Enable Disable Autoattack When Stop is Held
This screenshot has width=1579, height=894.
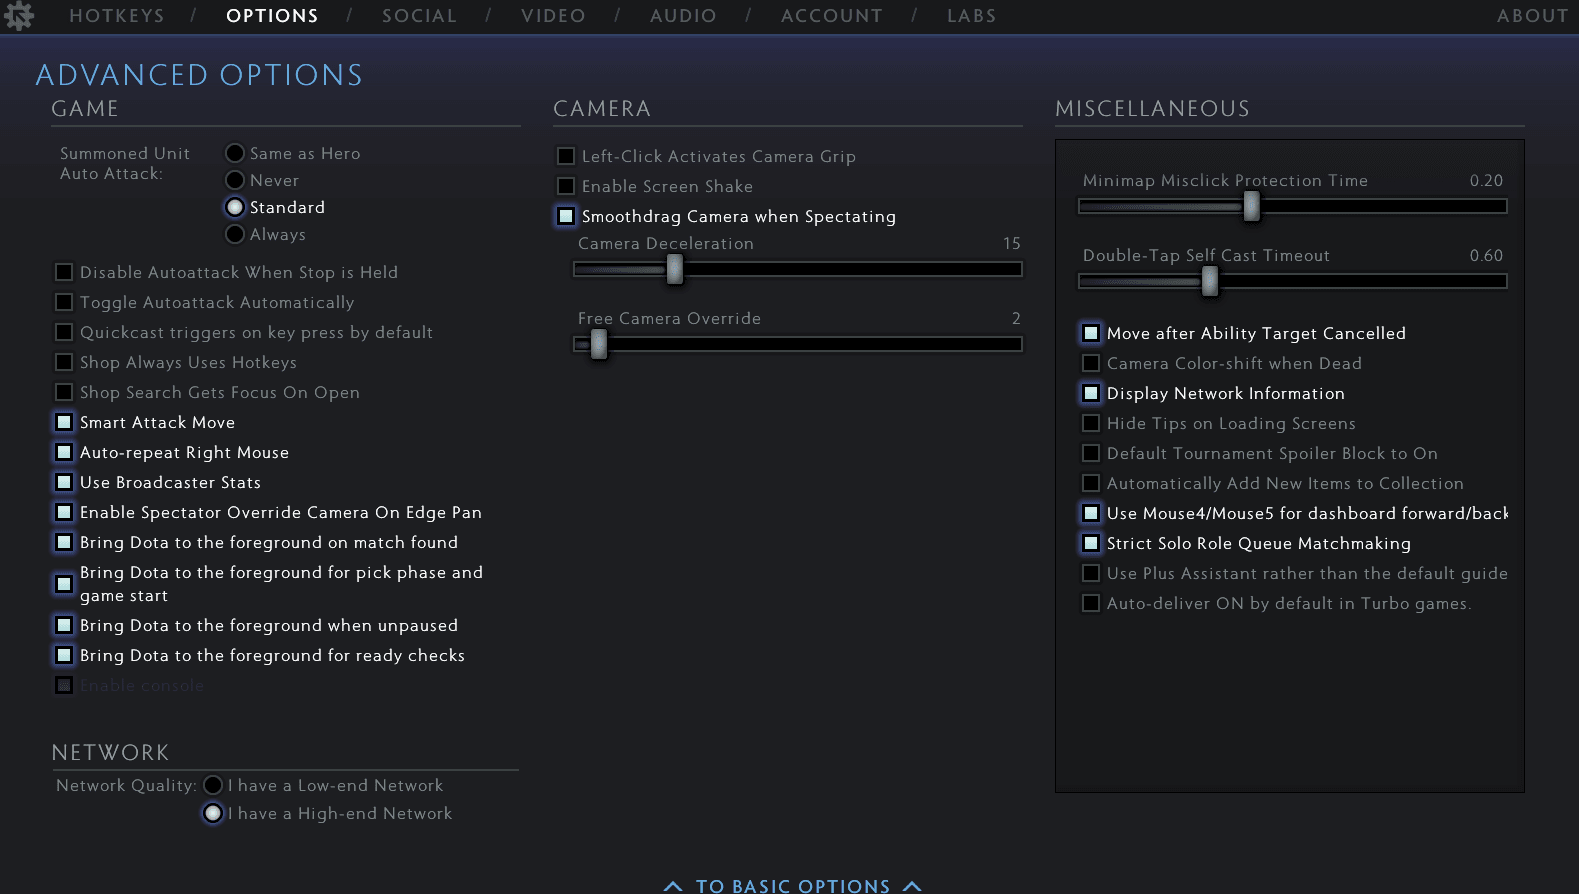click(64, 272)
